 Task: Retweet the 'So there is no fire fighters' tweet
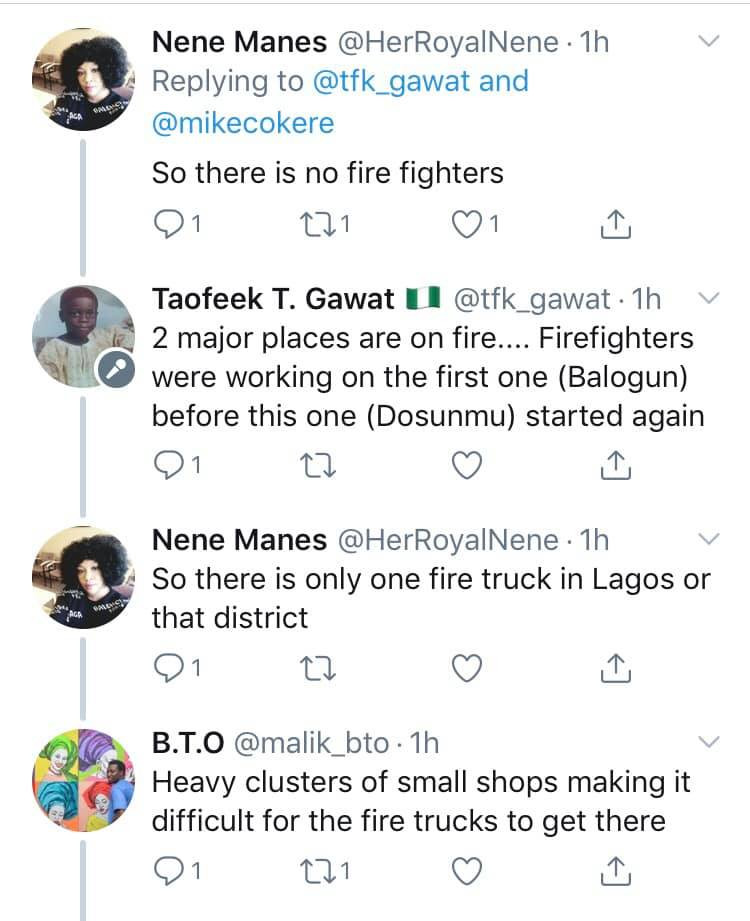pyautogui.click(x=320, y=225)
